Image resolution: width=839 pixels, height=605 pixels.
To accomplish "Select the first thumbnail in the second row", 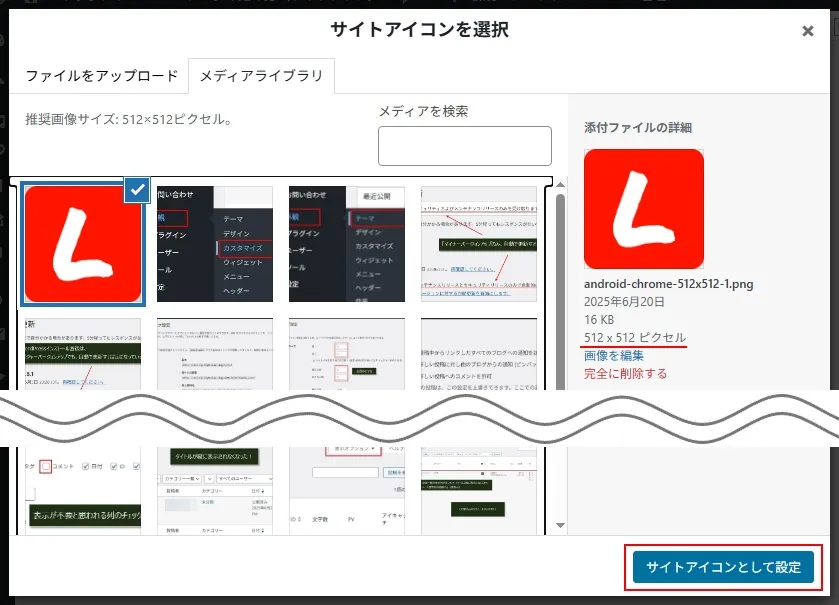I will [82, 355].
